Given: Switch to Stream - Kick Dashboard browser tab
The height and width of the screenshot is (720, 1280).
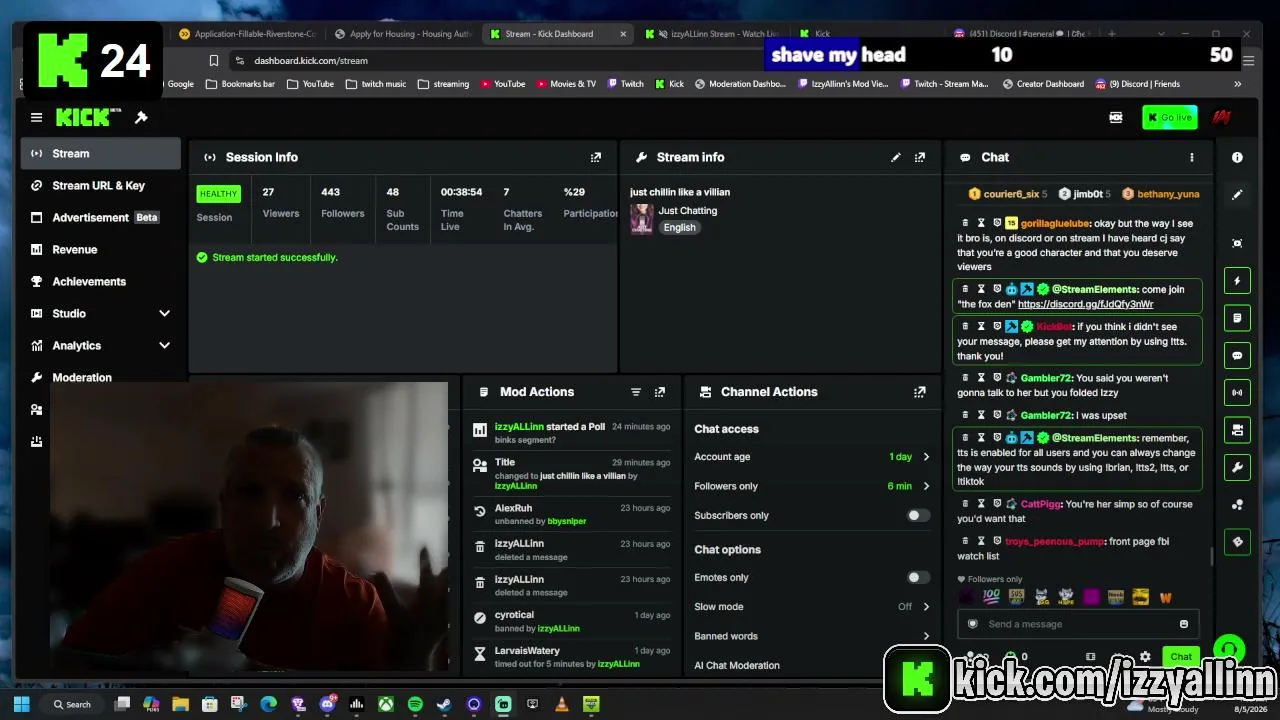Looking at the screenshot, I should pyautogui.click(x=556, y=34).
